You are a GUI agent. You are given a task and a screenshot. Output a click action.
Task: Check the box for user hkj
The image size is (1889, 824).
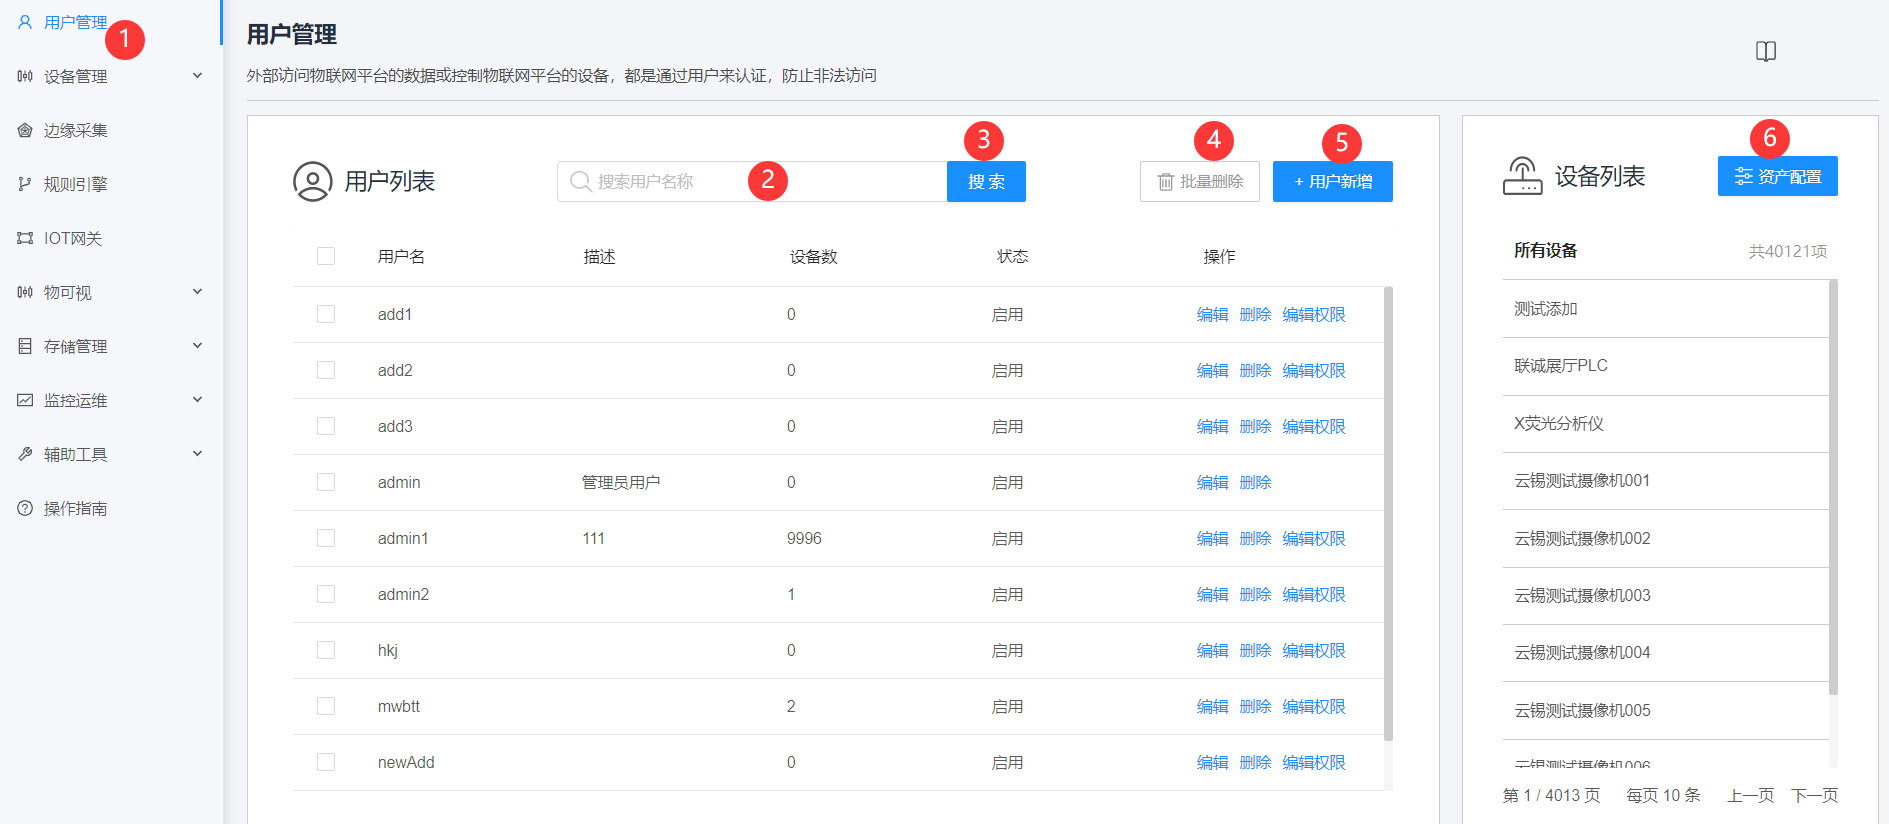[326, 650]
